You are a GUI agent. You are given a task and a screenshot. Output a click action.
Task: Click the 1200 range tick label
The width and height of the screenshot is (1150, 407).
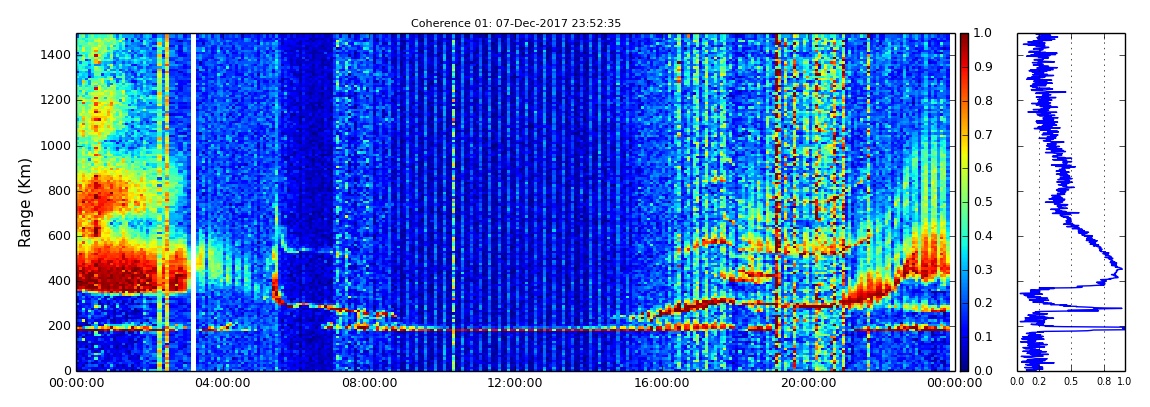(56, 100)
